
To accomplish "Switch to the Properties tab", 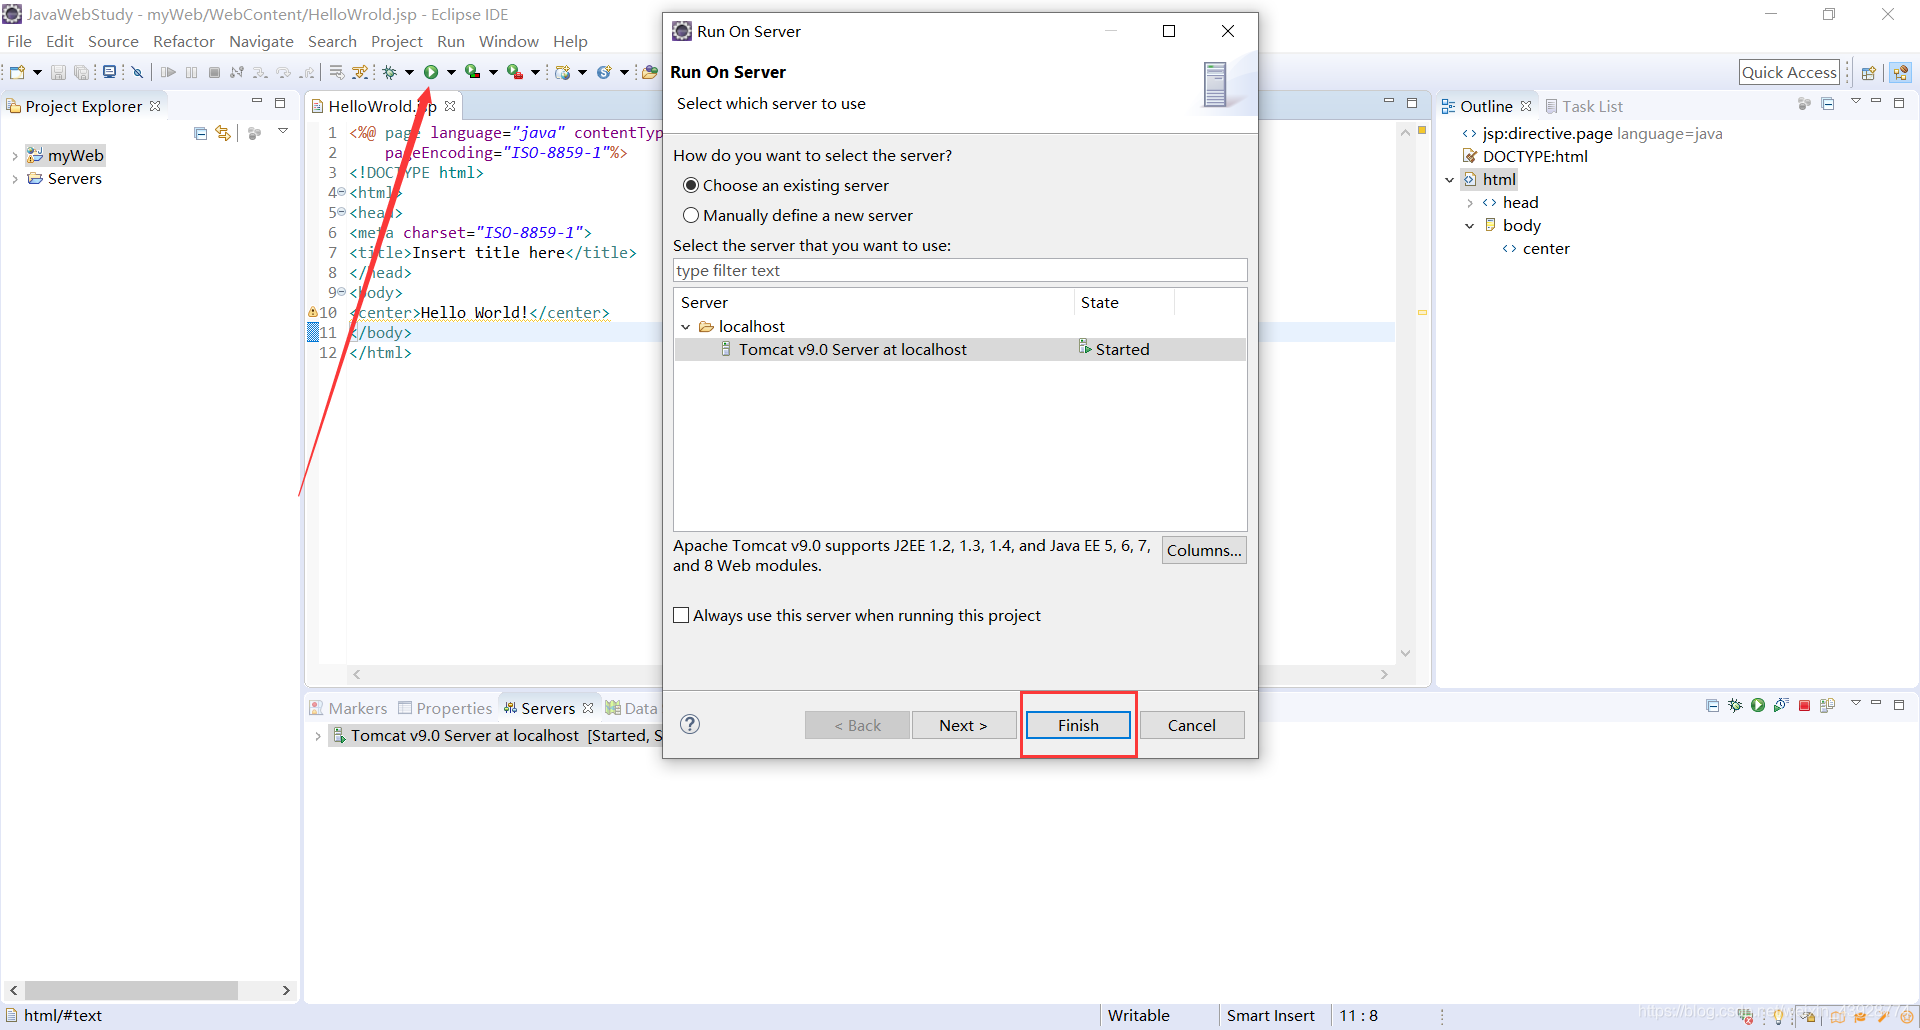I will coord(445,708).
